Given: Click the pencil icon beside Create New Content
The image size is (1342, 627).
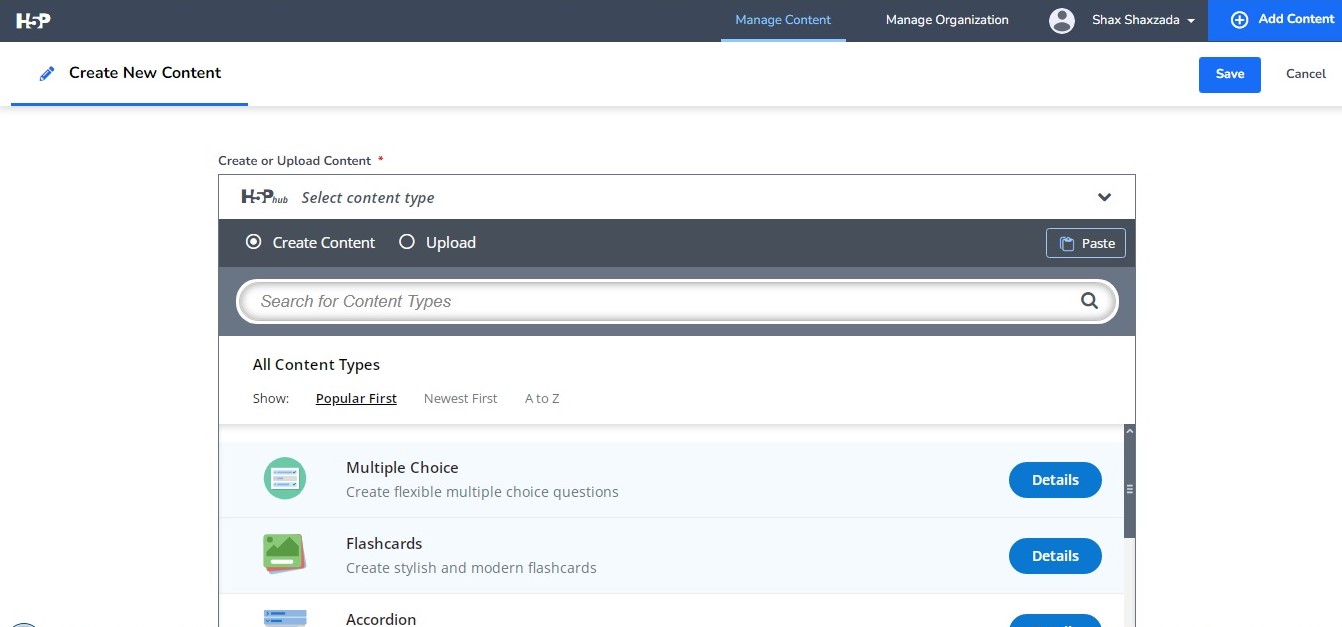Looking at the screenshot, I should (46, 73).
